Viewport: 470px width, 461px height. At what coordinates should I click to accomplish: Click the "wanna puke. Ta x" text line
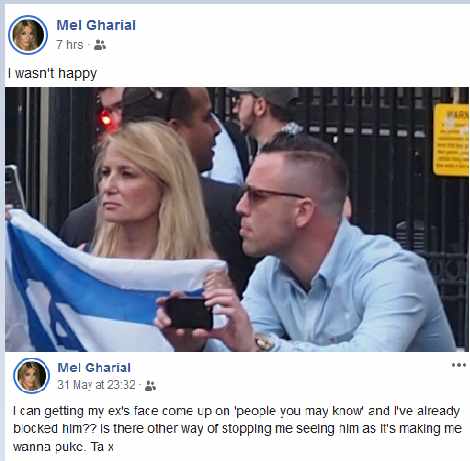pos(63,447)
